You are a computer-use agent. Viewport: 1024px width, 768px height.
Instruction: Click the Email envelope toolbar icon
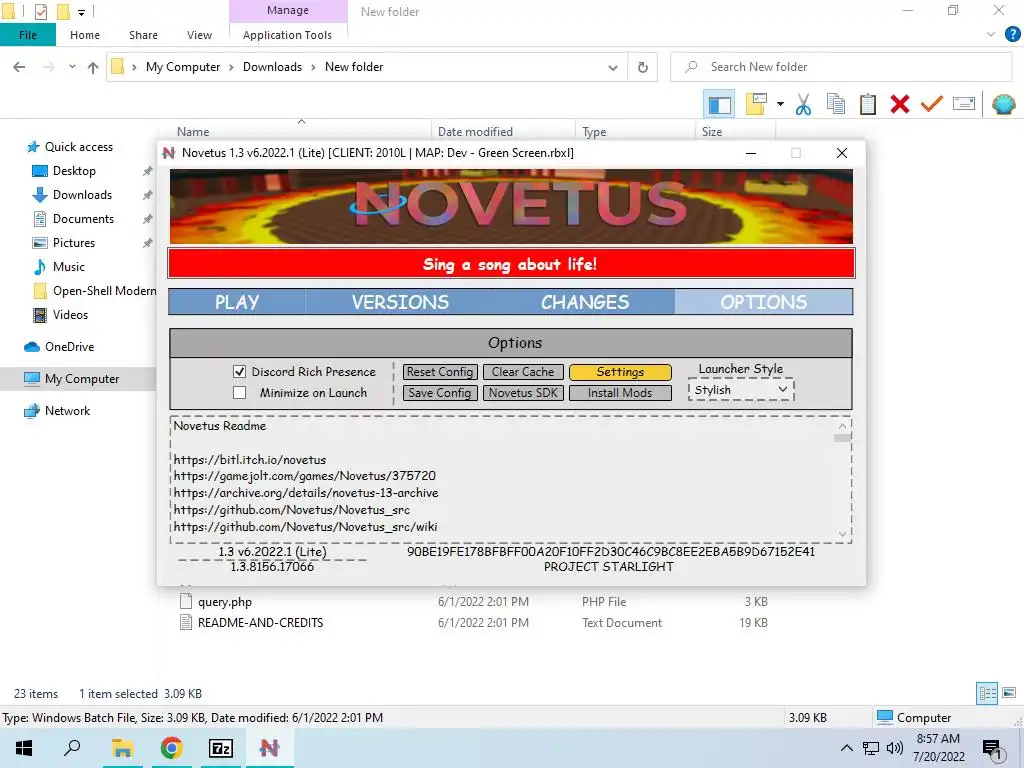coord(964,104)
